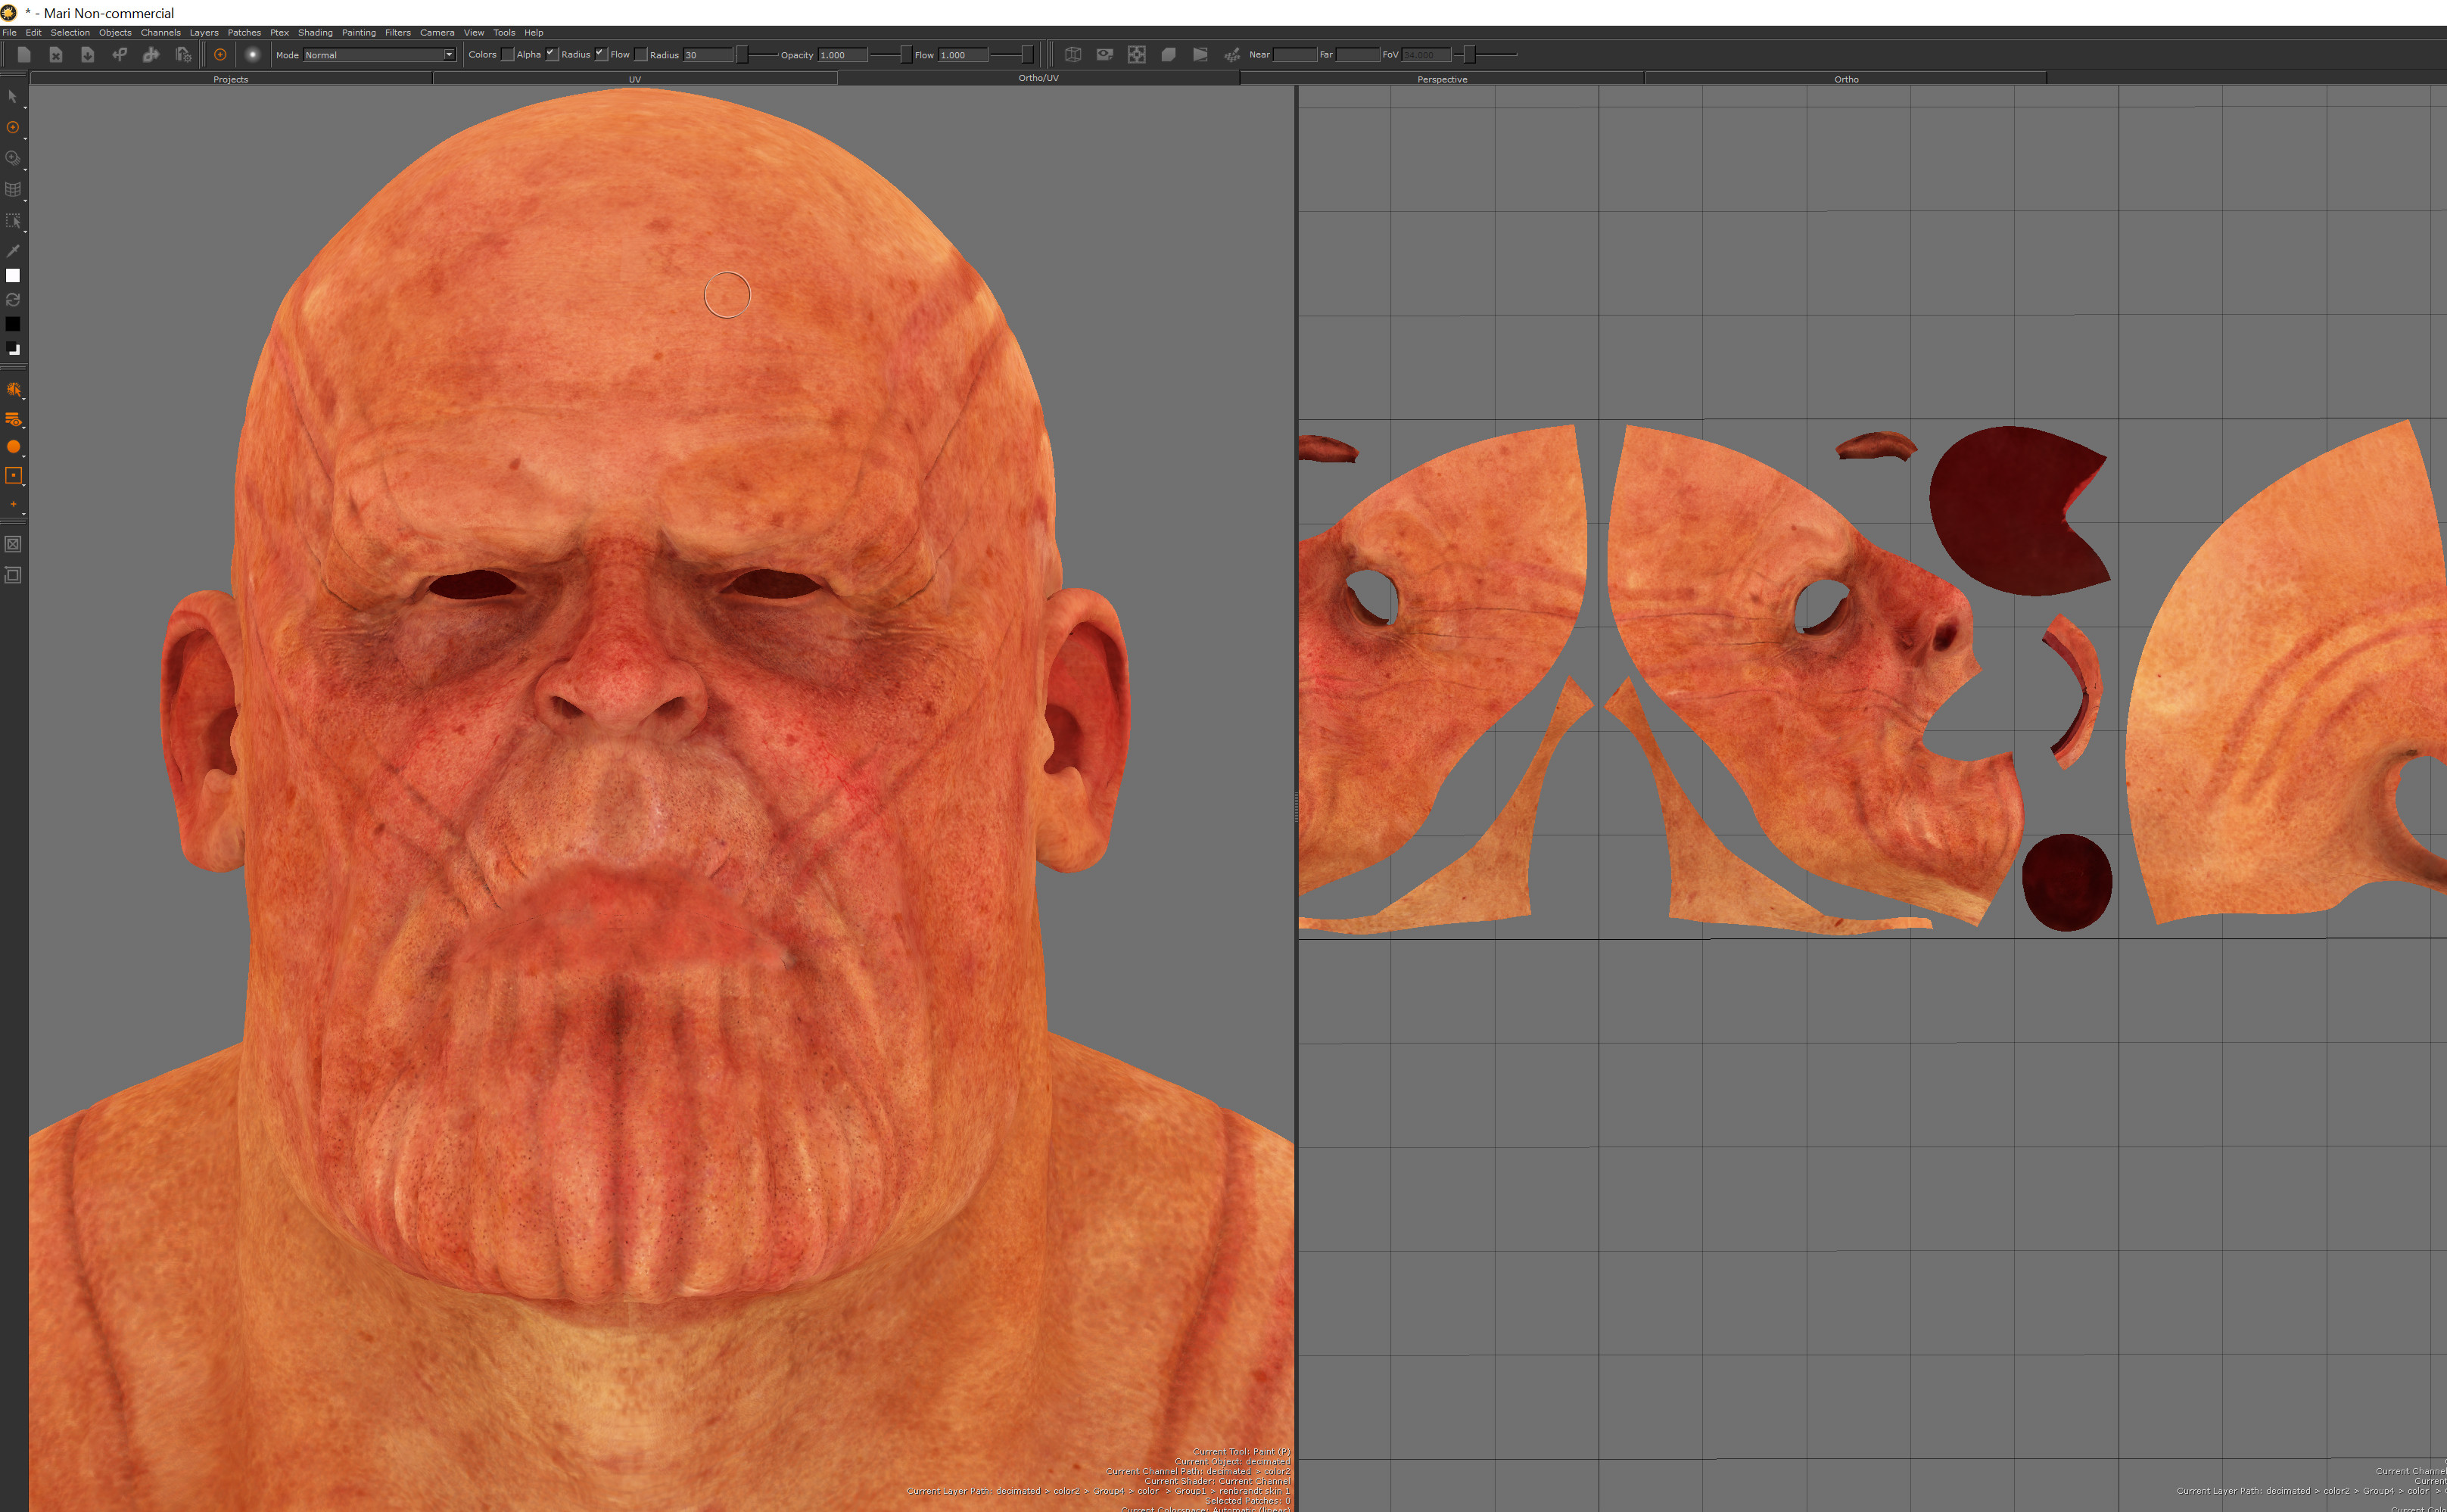Click the camera eye view icon

point(1105,55)
